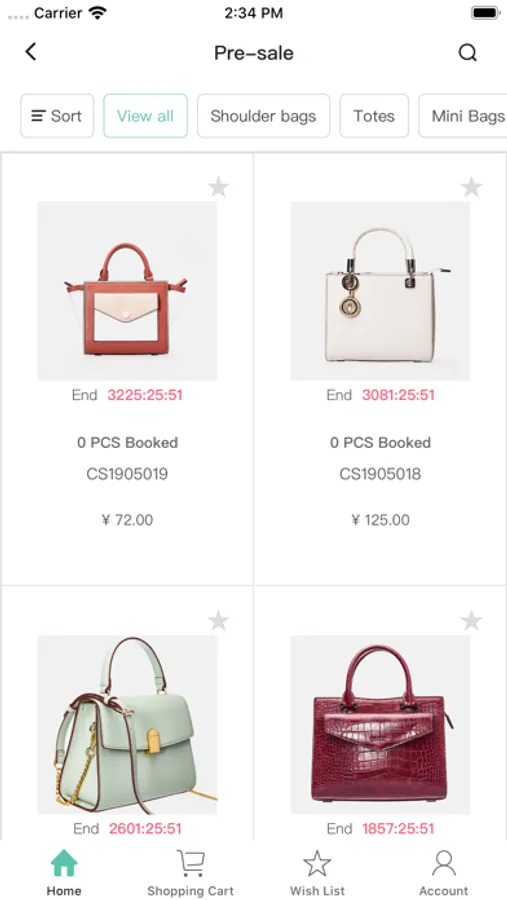
Task: Check the battery icon in status bar
Action: pyautogui.click(x=486, y=13)
